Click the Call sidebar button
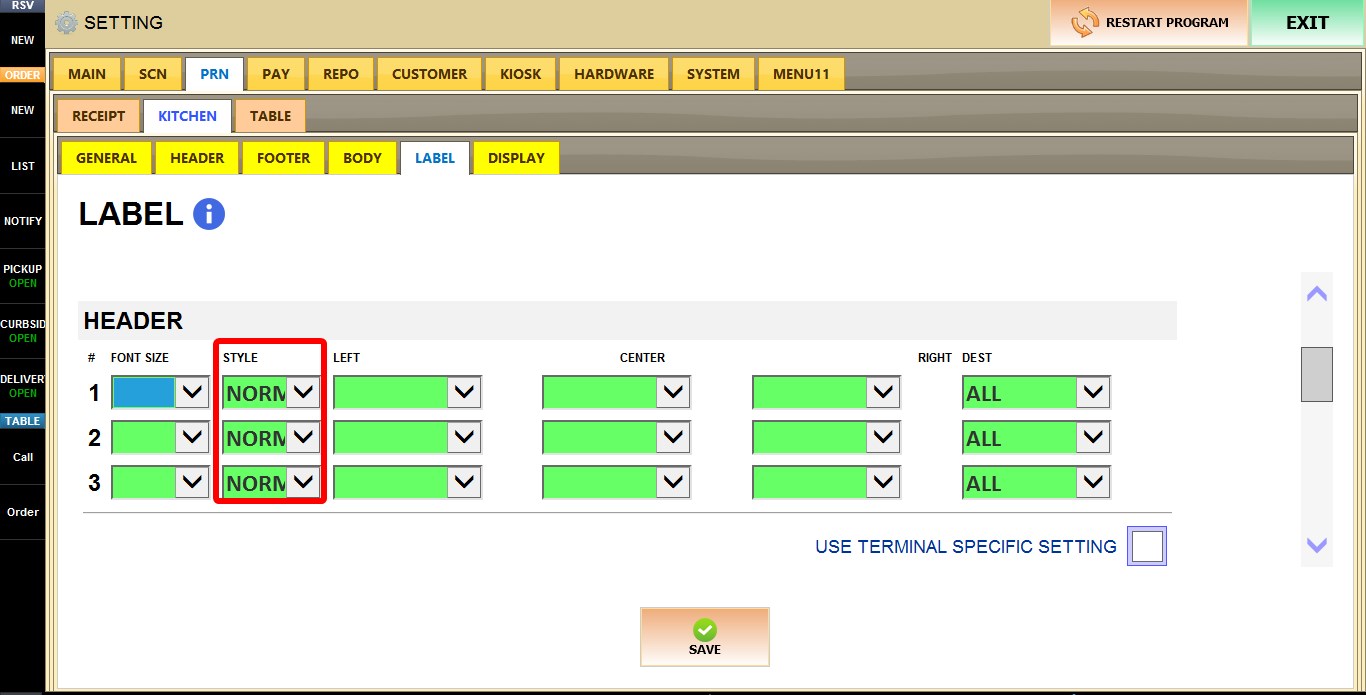The height and width of the screenshot is (695, 1366). click(22, 457)
